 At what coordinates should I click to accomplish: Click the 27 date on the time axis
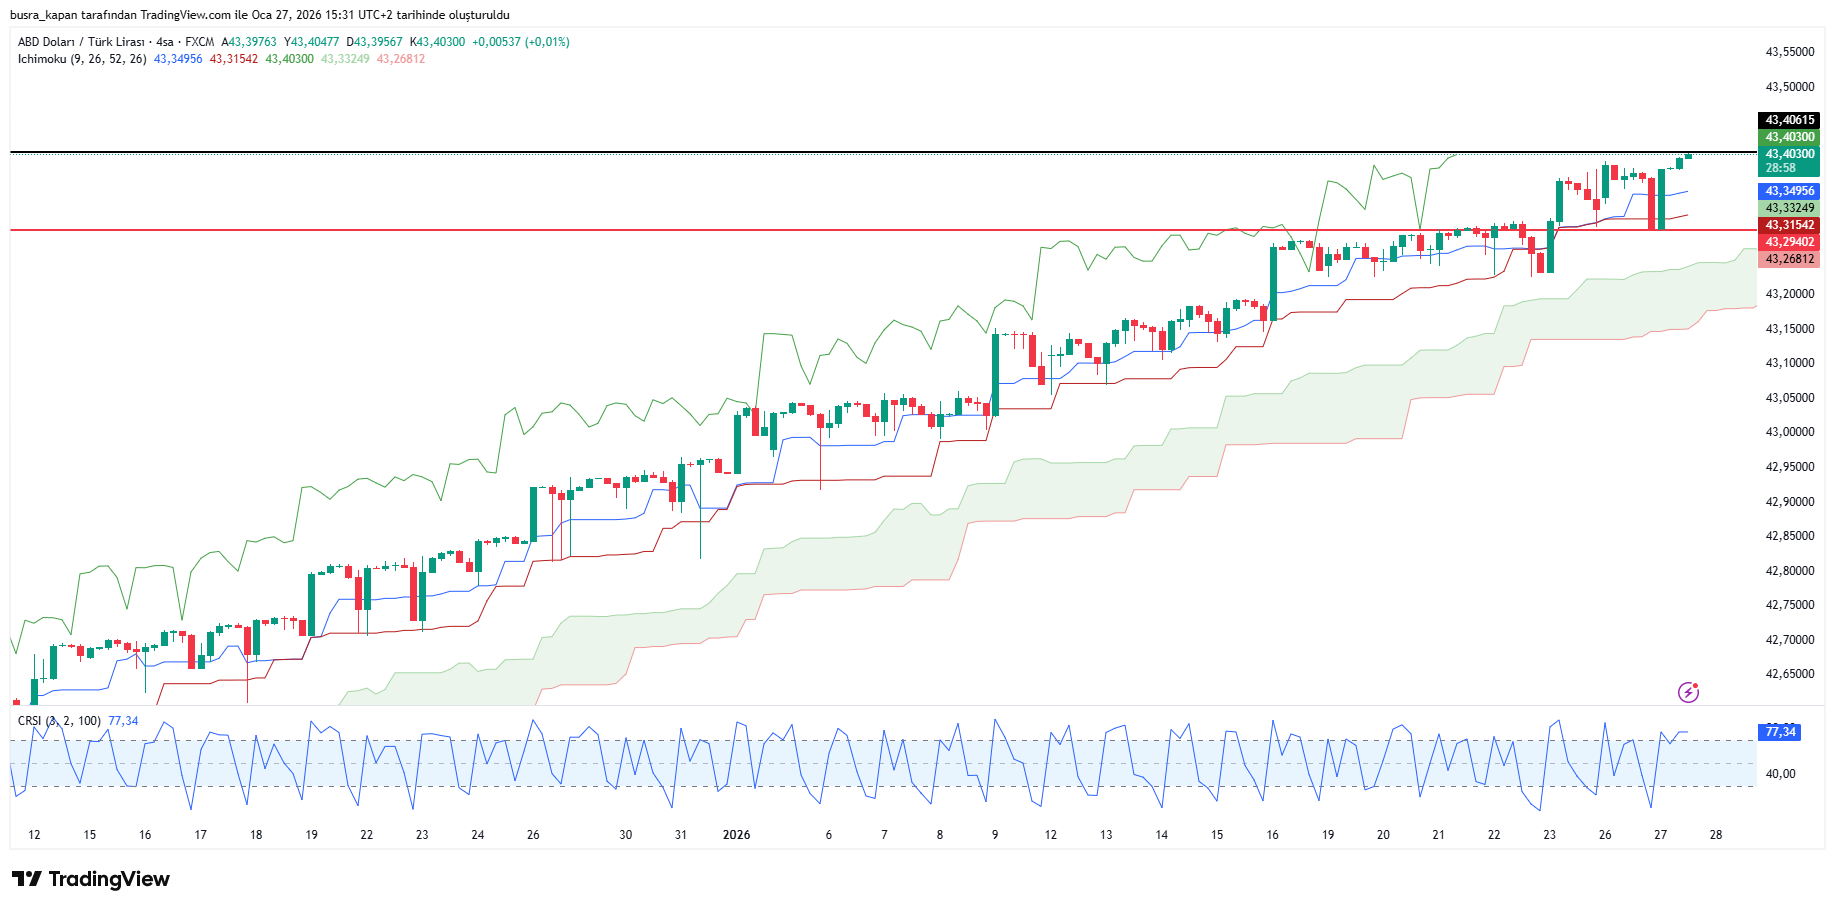pos(1660,835)
